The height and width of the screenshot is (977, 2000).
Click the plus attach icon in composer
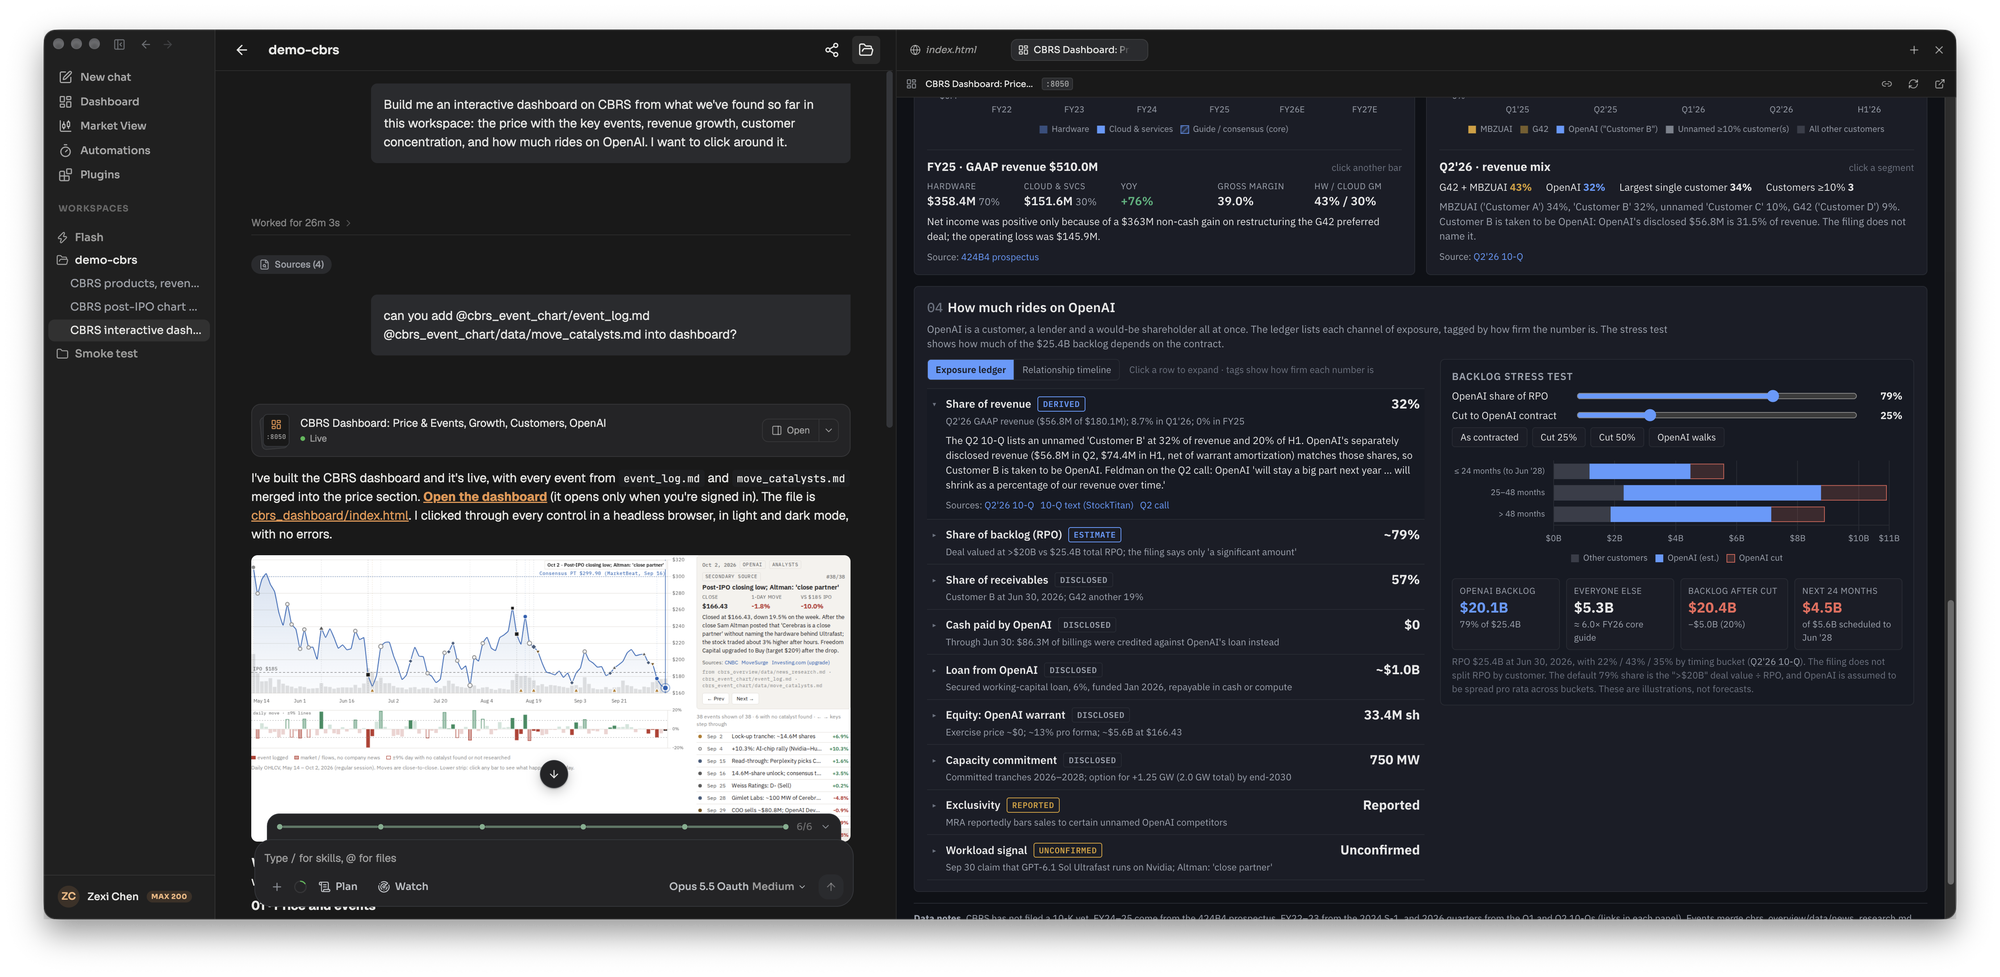point(277,887)
